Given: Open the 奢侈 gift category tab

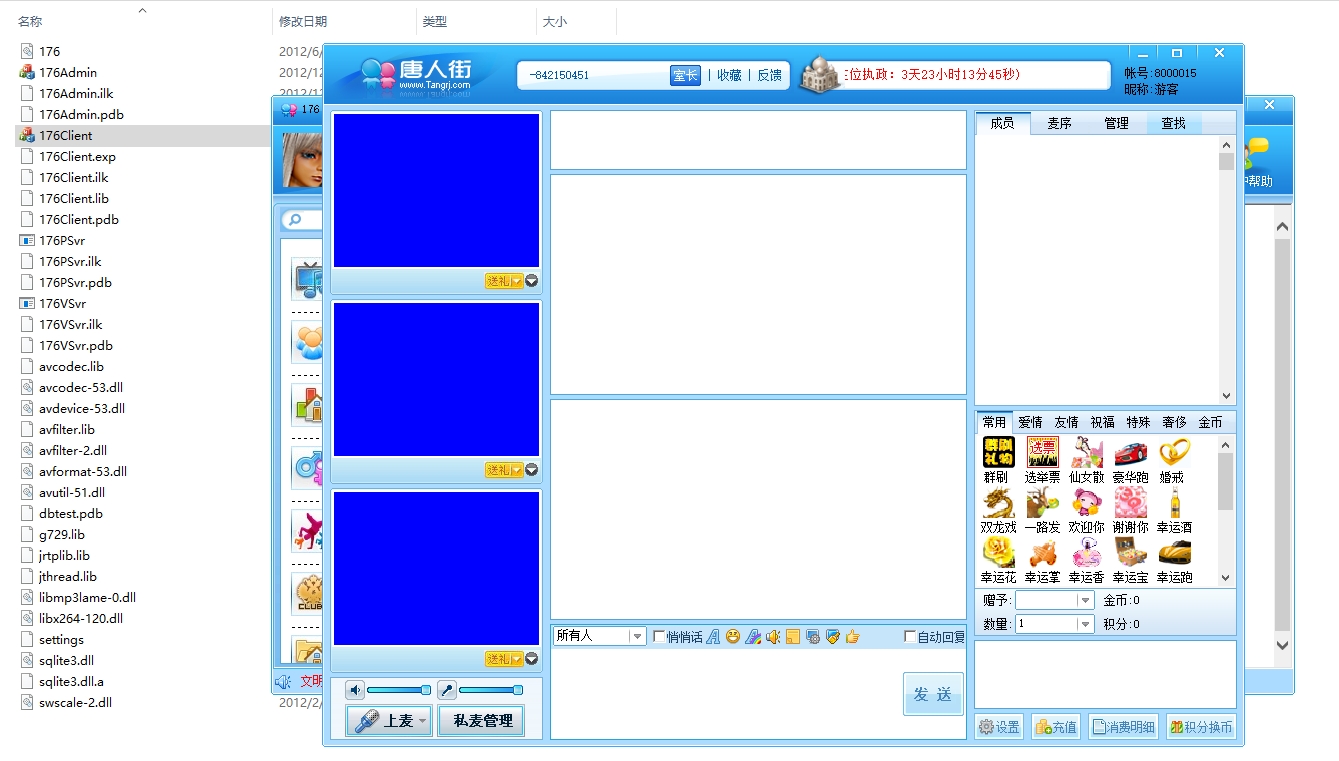Looking at the screenshot, I should coord(1174,422).
